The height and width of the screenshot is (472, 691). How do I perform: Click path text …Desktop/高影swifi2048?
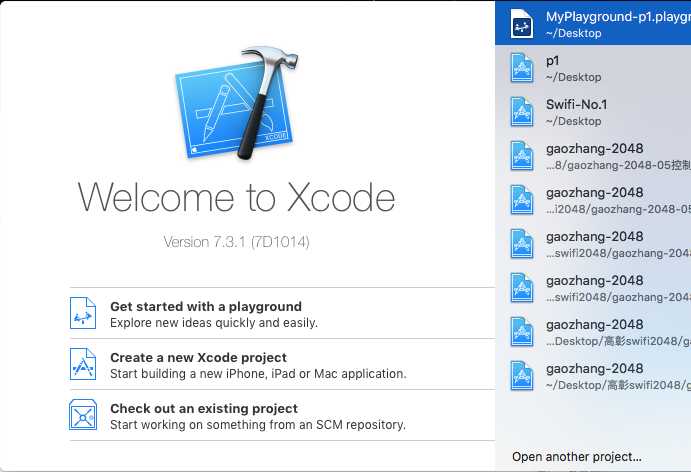(618, 342)
